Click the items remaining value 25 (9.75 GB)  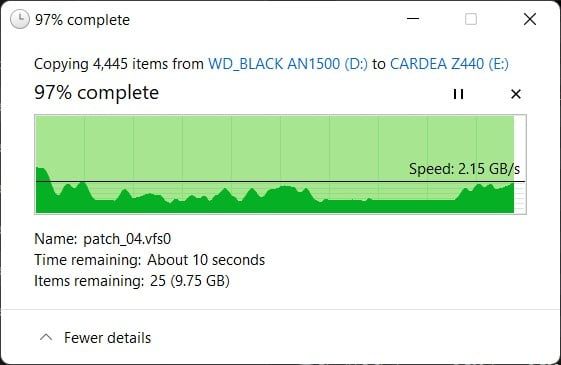coord(190,281)
